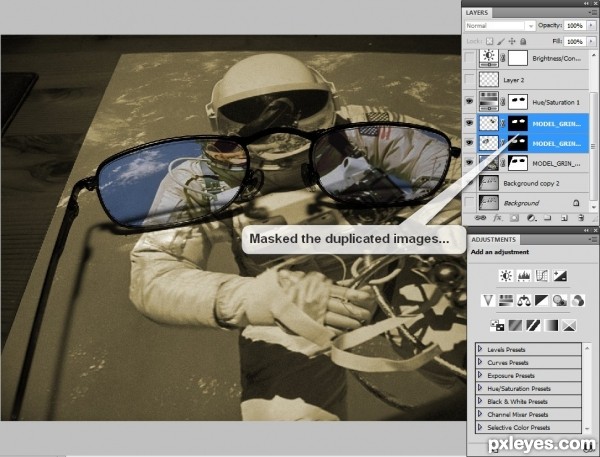Expand Hue/Saturation Presets

coord(480,388)
